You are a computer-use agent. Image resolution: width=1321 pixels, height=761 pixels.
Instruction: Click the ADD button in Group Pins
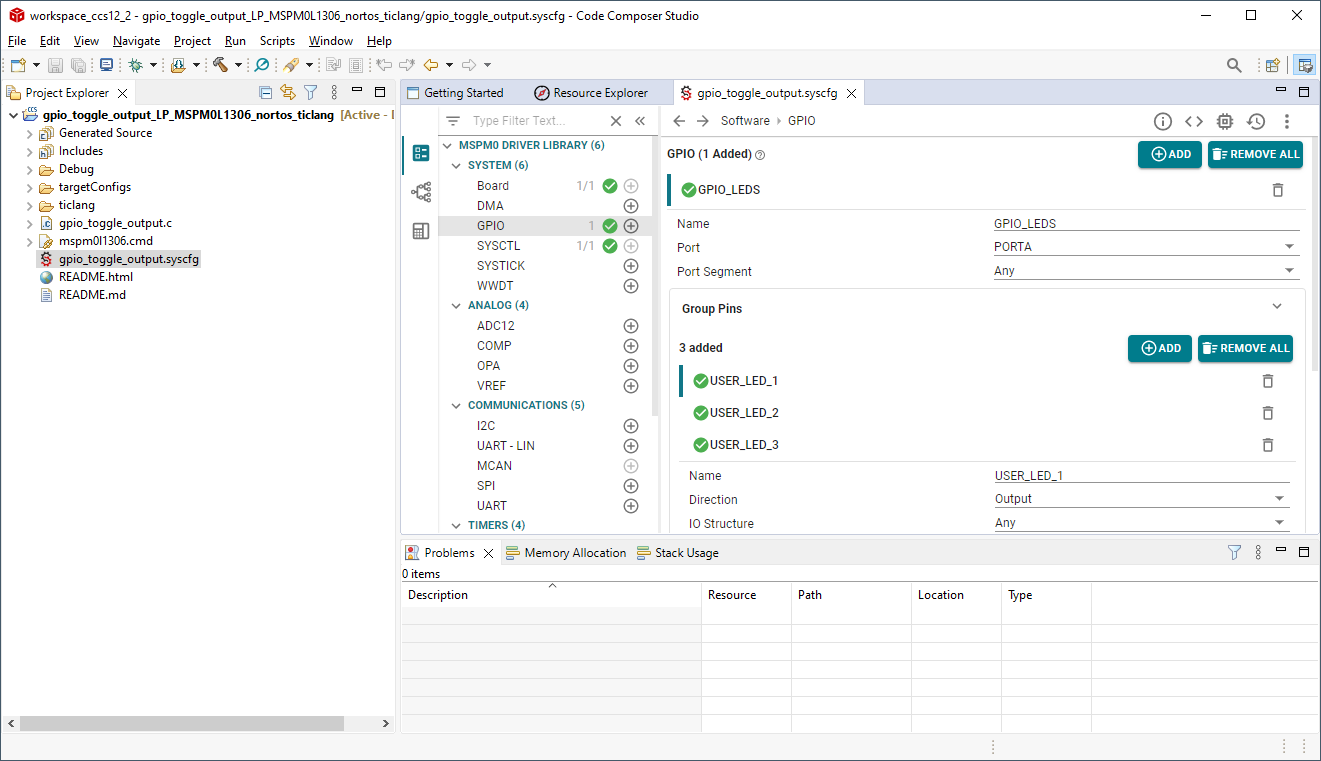click(1159, 348)
